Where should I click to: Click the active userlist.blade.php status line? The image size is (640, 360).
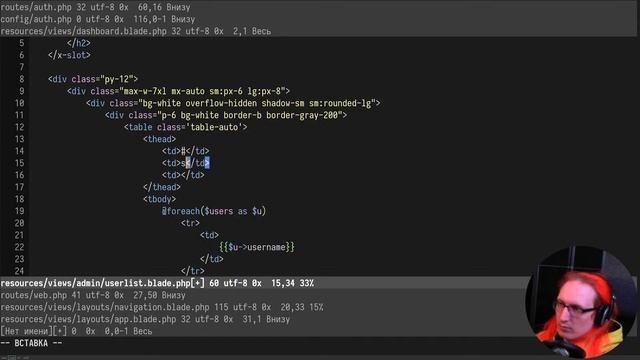click(318, 283)
